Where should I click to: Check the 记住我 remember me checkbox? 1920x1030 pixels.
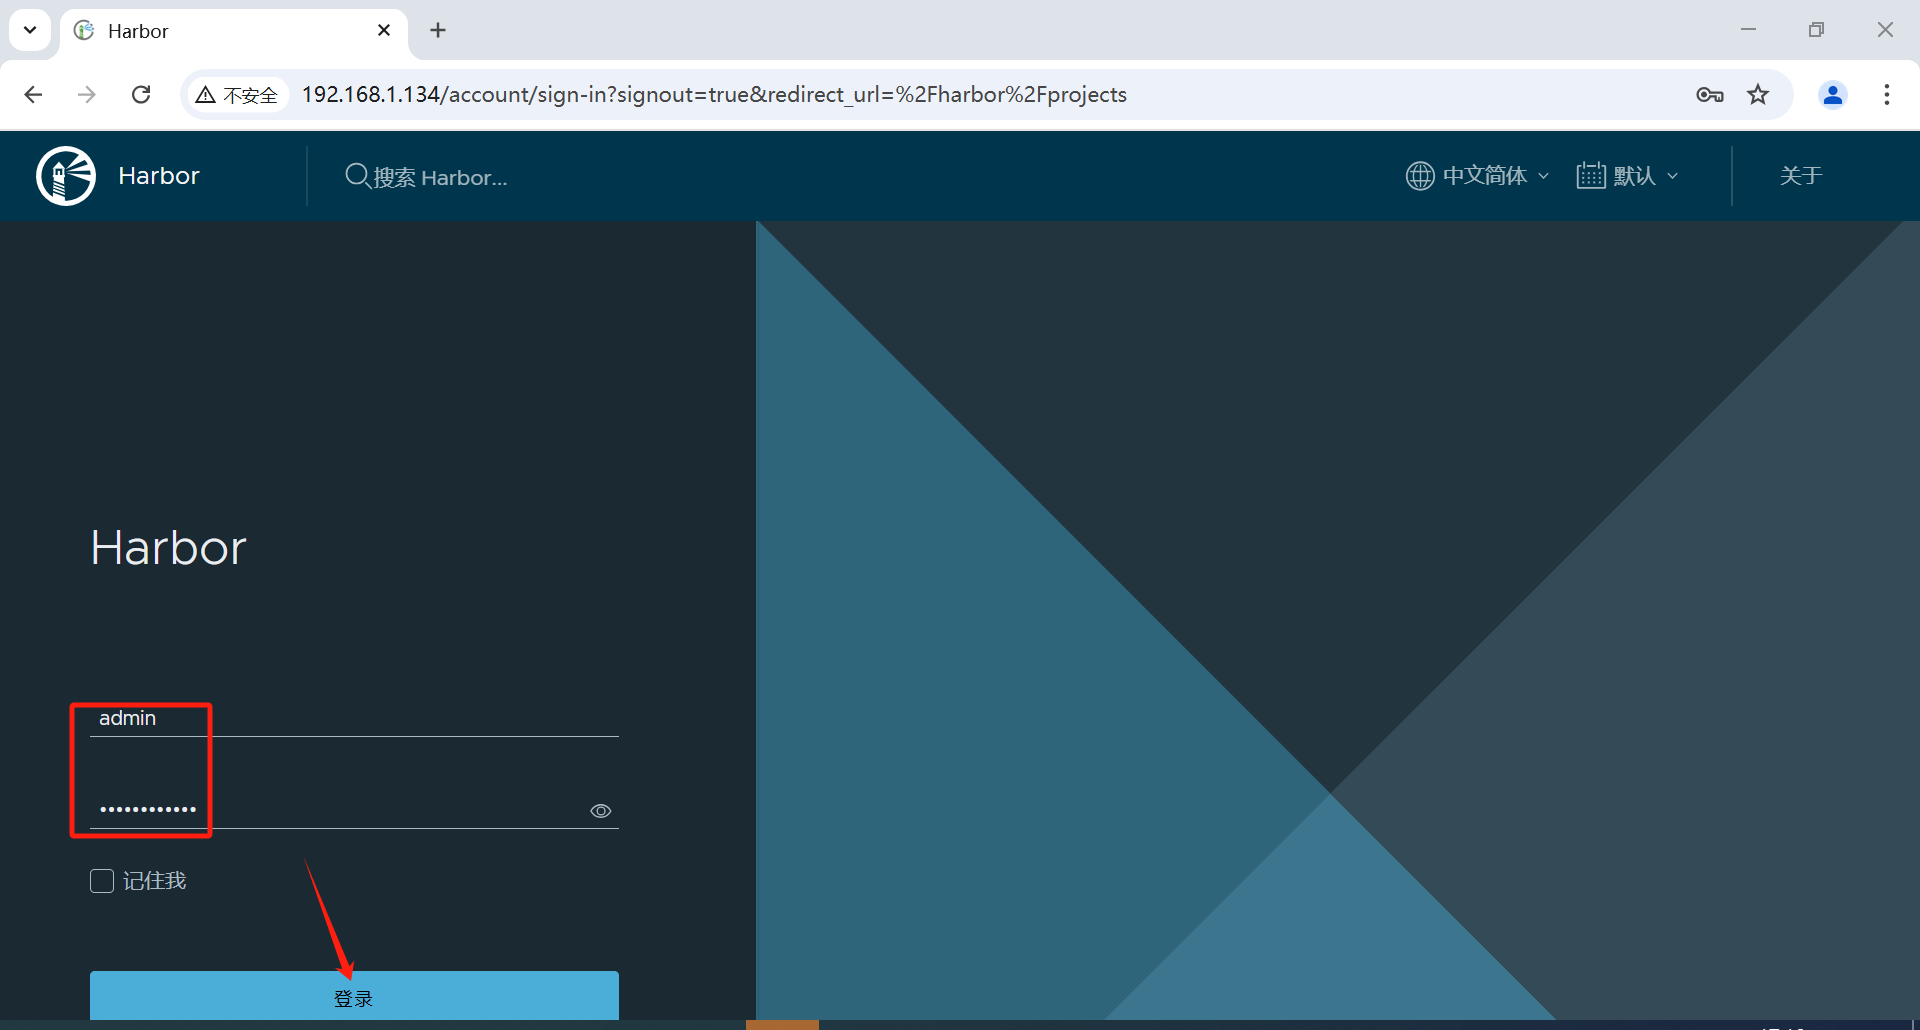[x=102, y=881]
